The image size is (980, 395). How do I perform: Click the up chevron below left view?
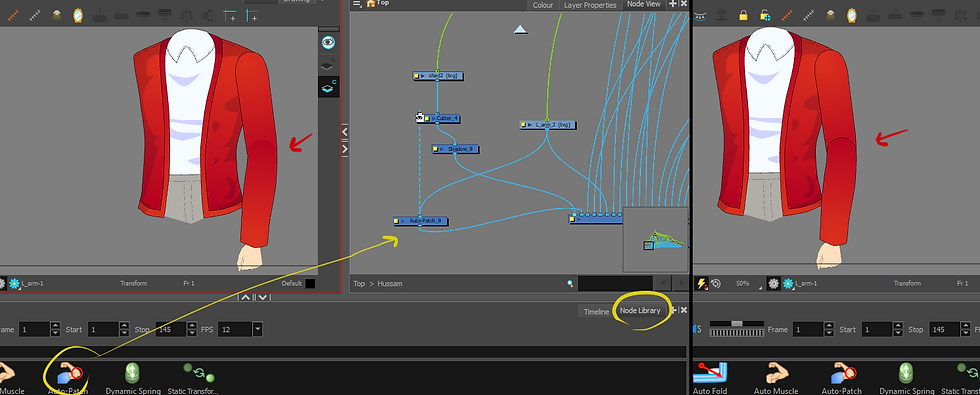pyautogui.click(x=246, y=298)
